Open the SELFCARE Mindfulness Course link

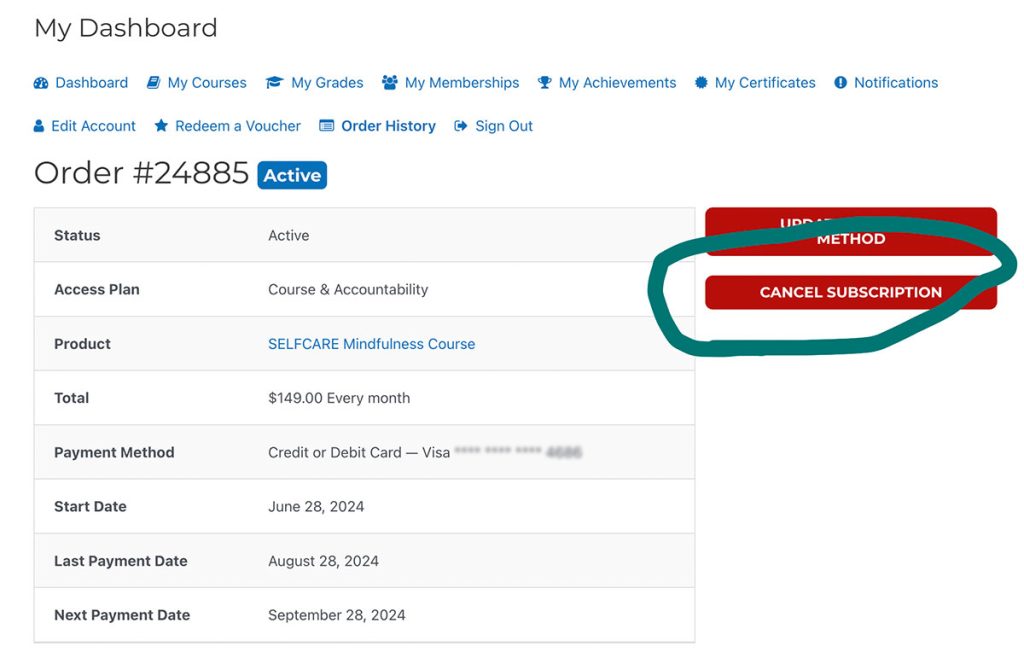click(x=371, y=344)
